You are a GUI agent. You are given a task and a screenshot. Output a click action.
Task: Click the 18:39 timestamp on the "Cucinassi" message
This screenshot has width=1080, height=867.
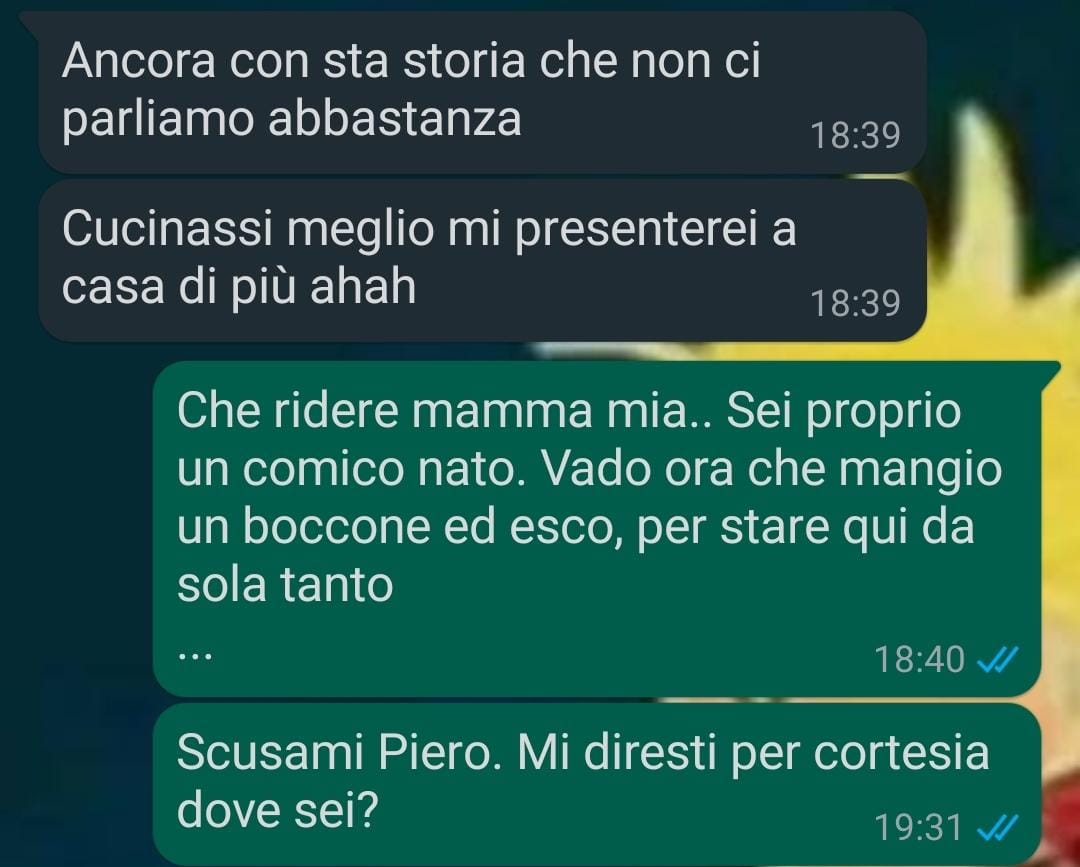click(855, 303)
